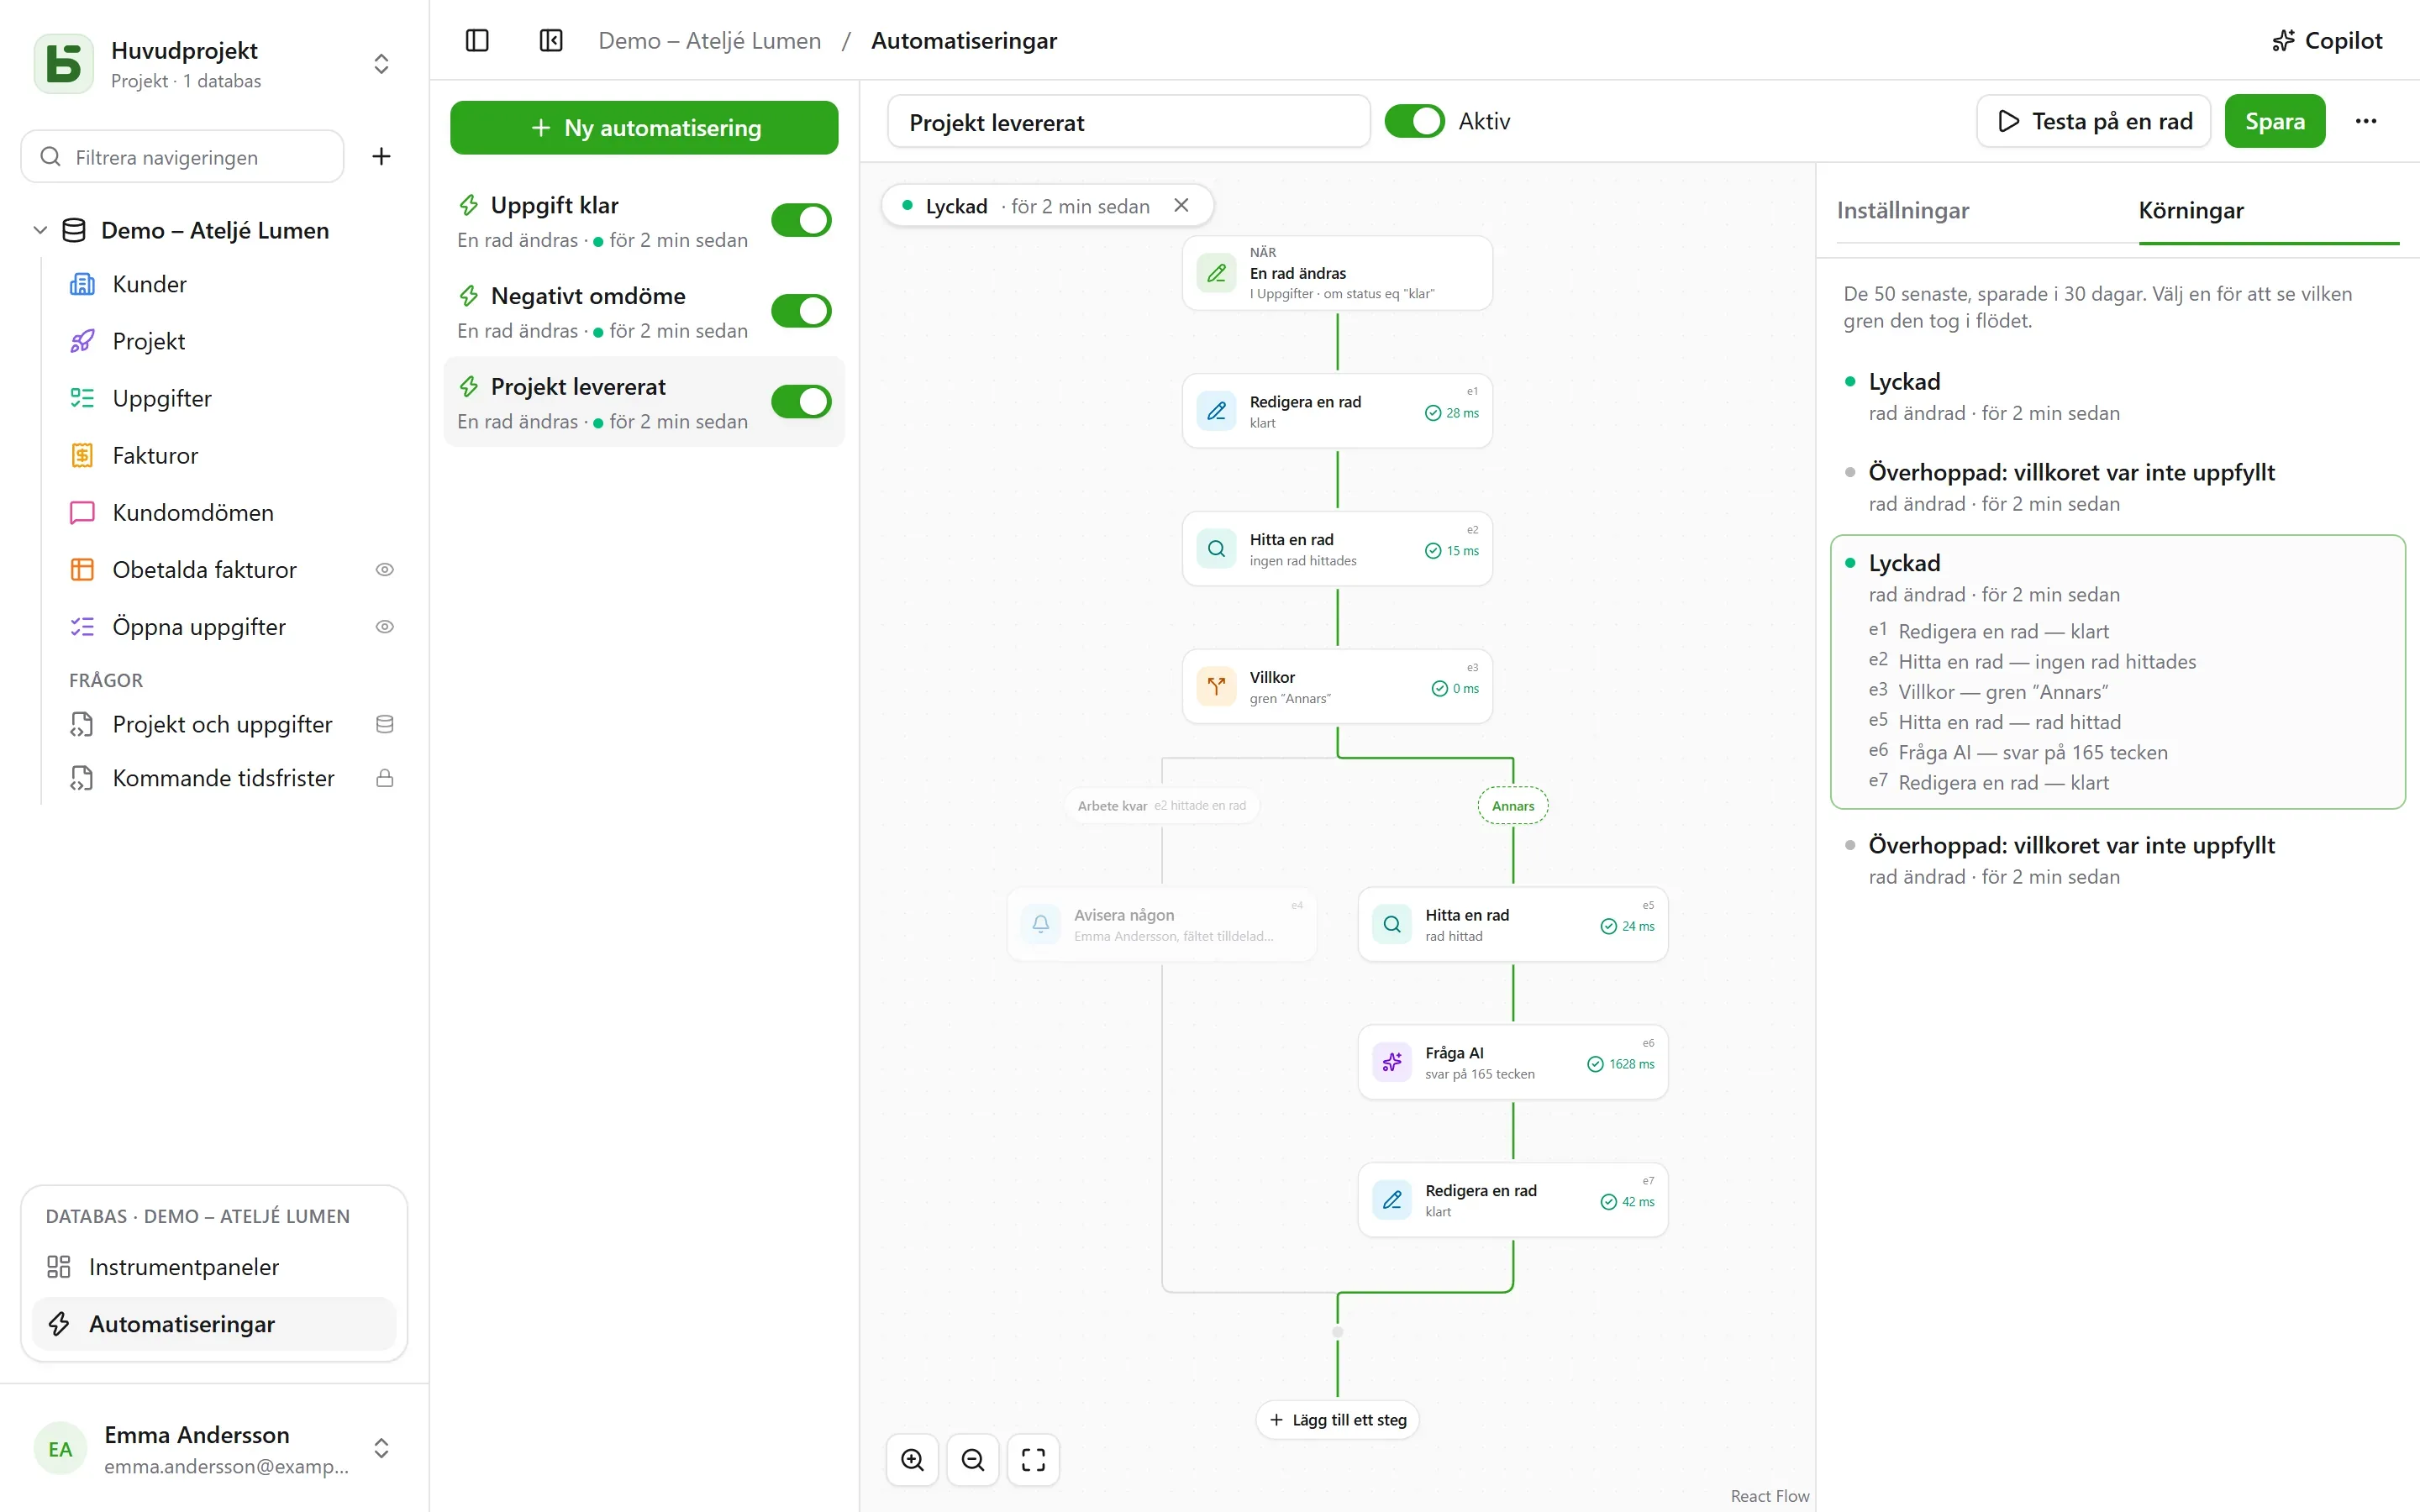Open Automatiseringar in sidebar
This screenshot has width=2420, height=1512.
214,1324
